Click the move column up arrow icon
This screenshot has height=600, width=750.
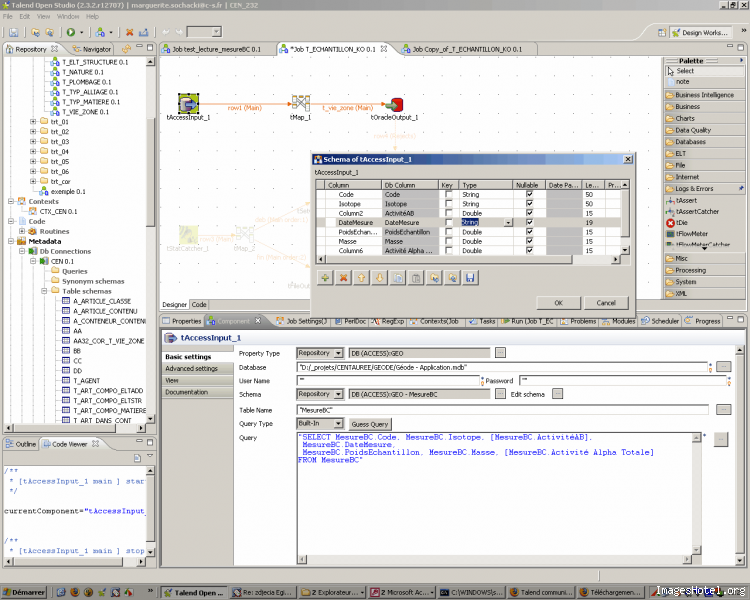pyautogui.click(x=361, y=277)
